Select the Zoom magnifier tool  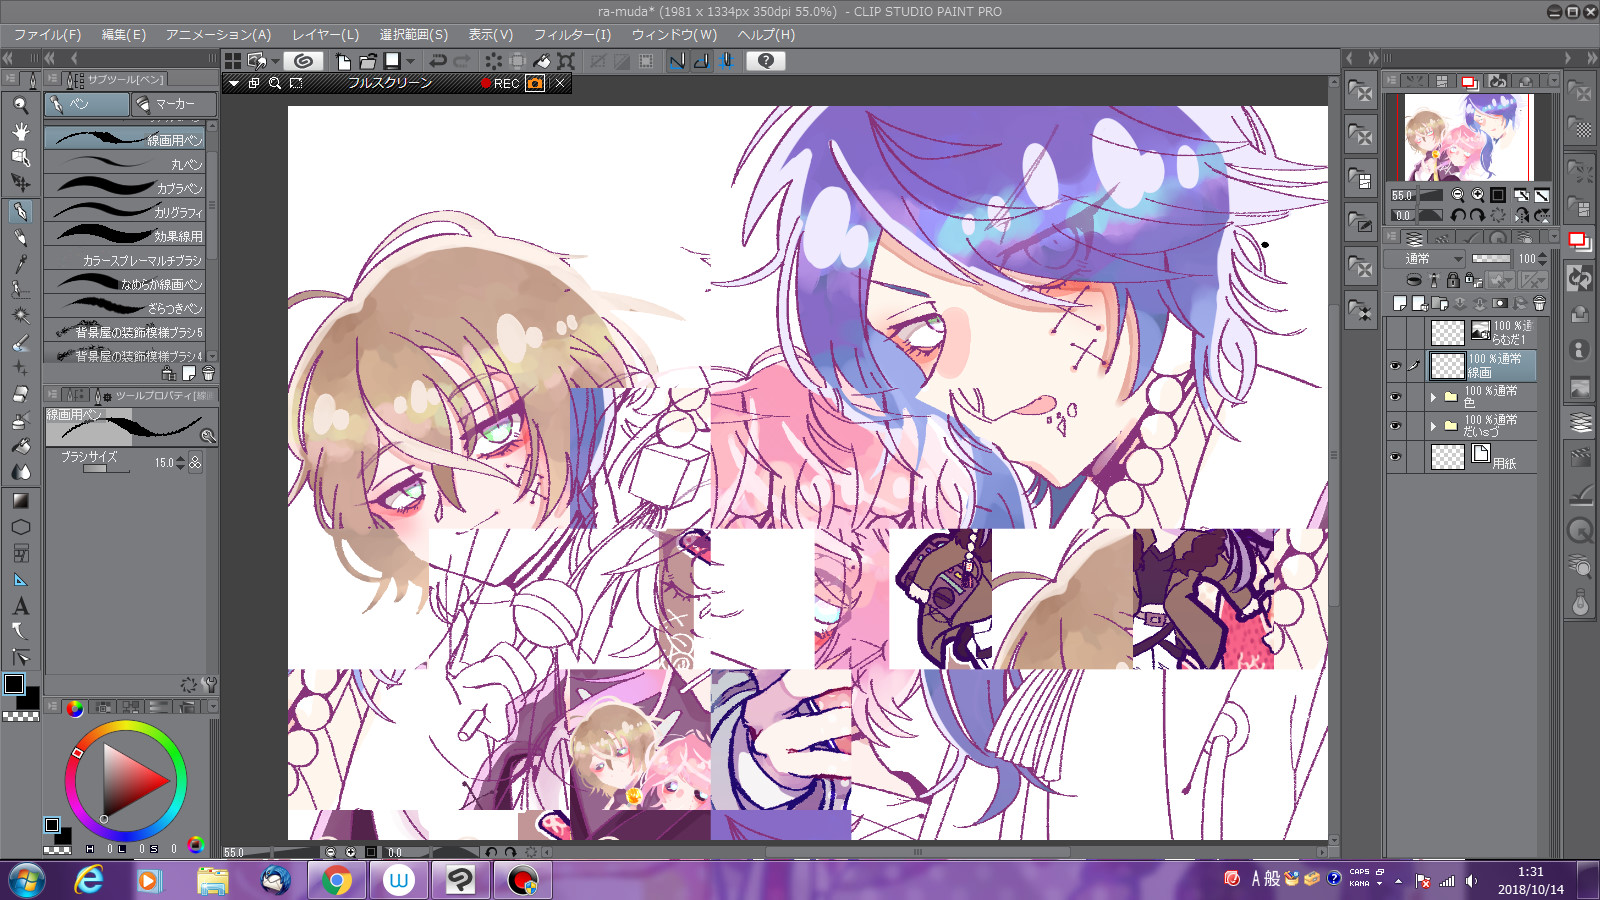click(20, 104)
